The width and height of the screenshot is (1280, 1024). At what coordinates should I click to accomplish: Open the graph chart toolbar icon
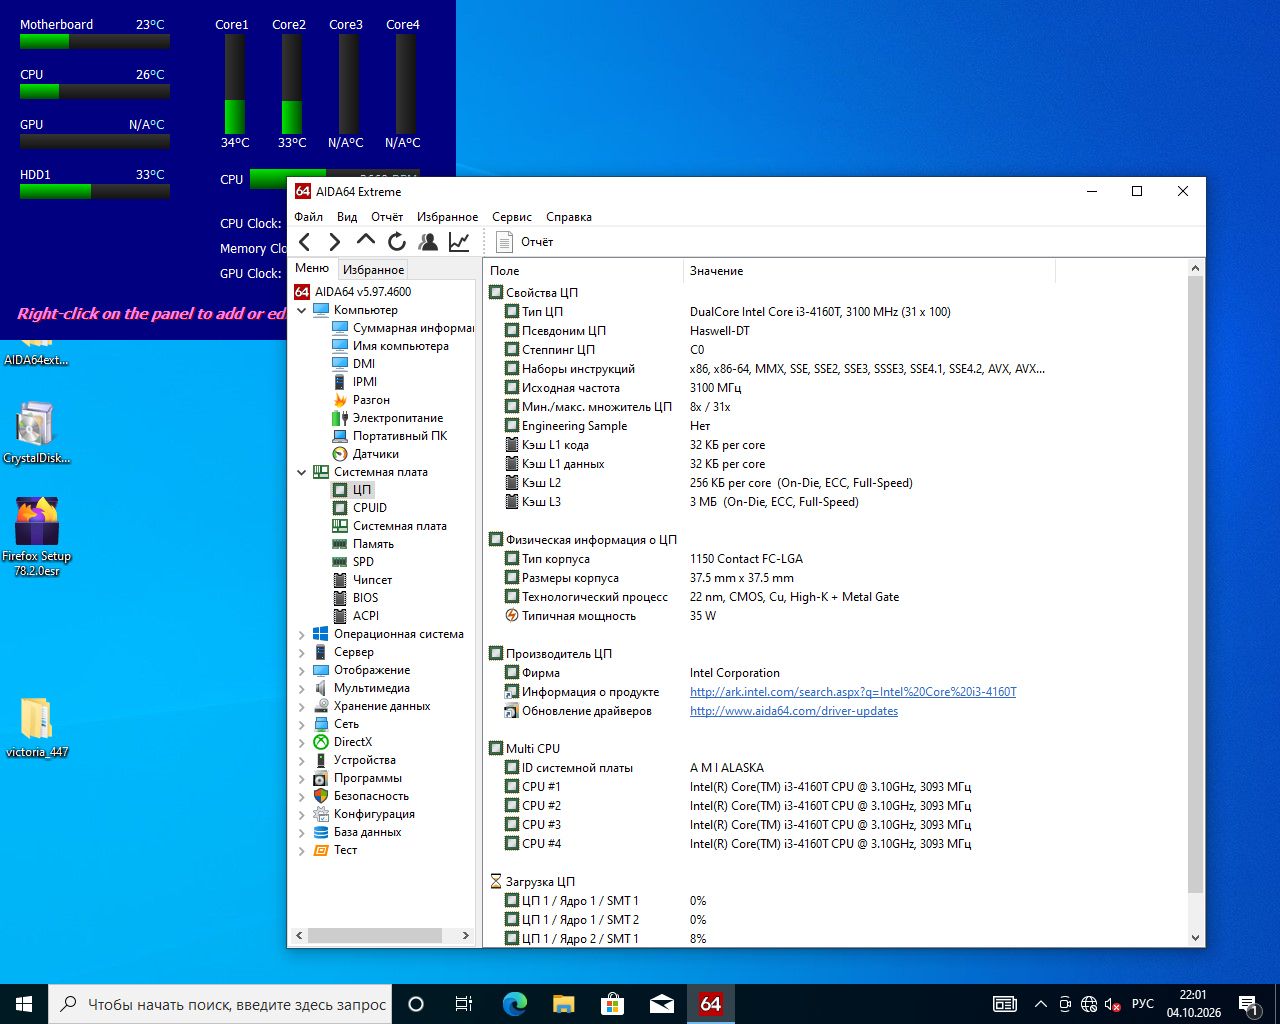click(x=459, y=242)
